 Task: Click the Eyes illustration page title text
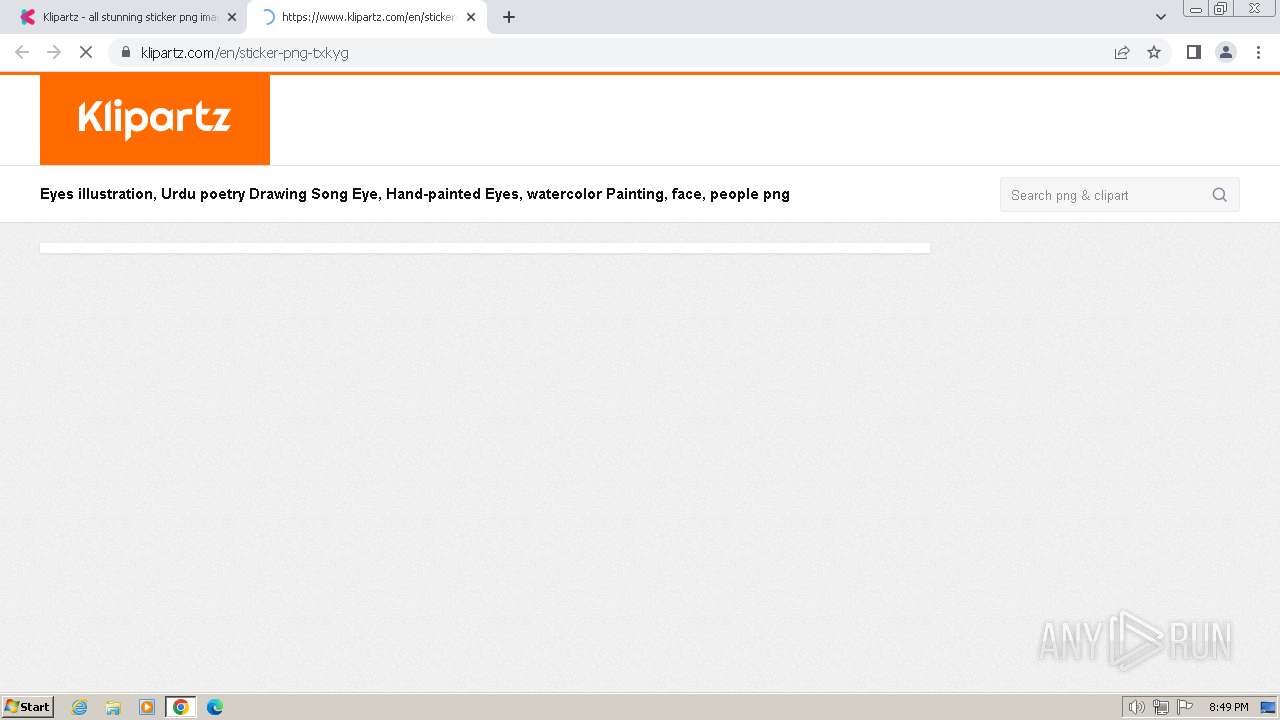[x=415, y=194]
